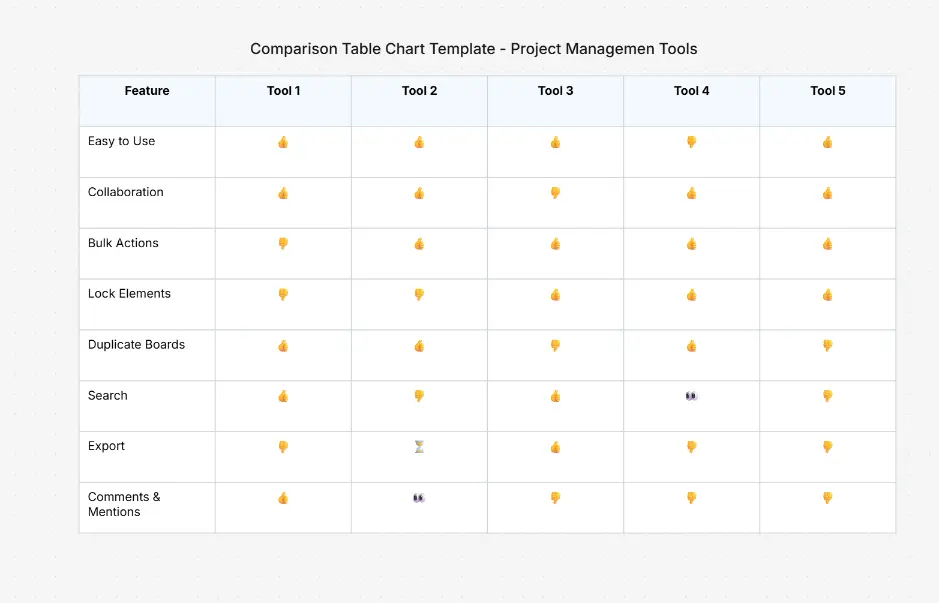
Task: Click thumbs-down icon for Tool 4 Easy to Use
Action: [691, 142]
